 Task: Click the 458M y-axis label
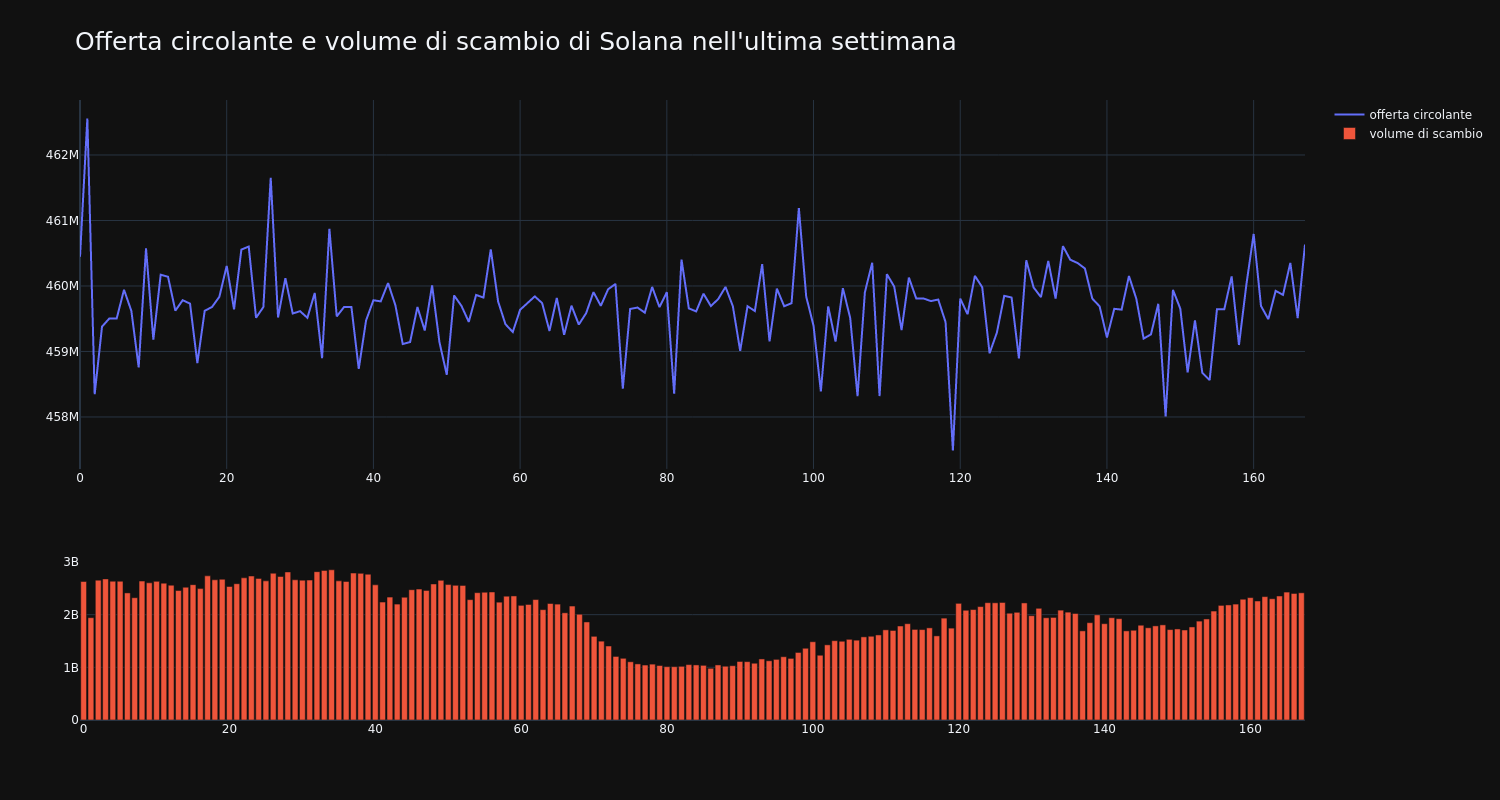(x=62, y=417)
